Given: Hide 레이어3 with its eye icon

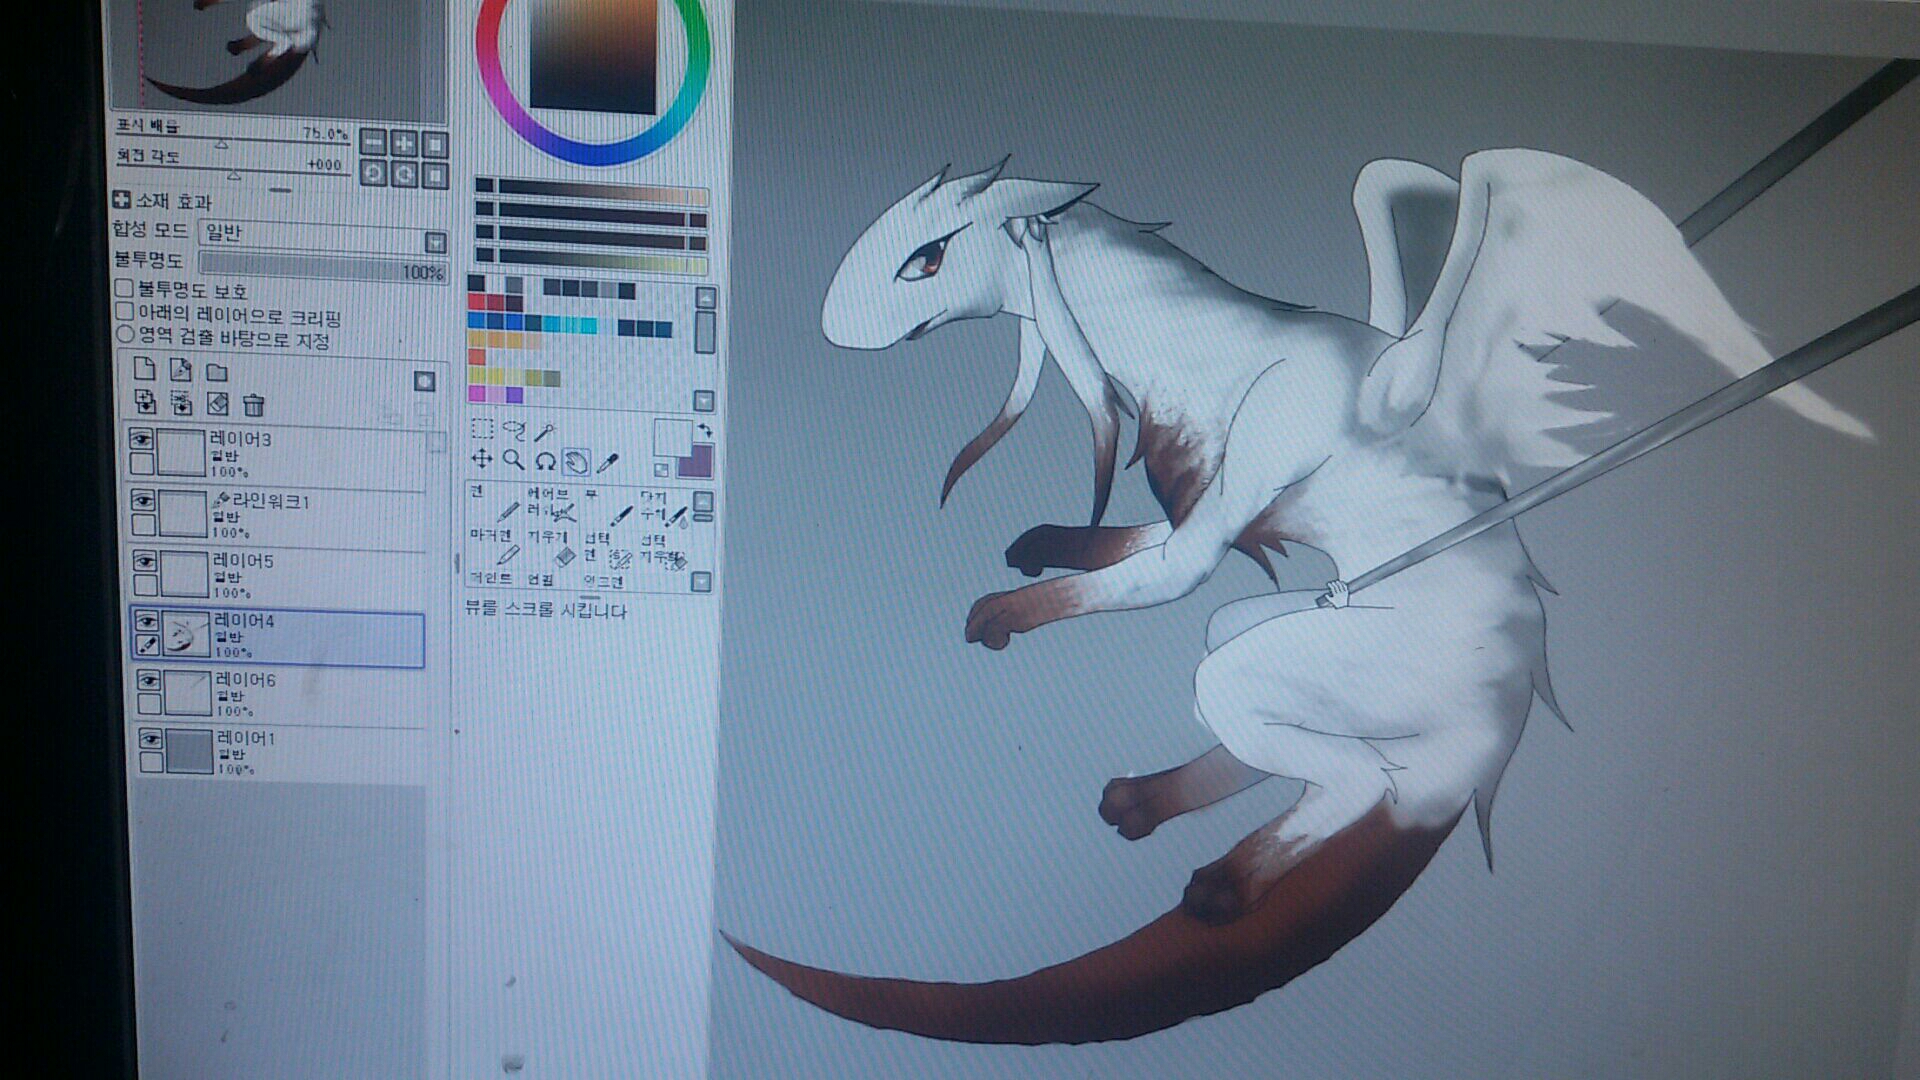Looking at the screenshot, I should point(141,439).
